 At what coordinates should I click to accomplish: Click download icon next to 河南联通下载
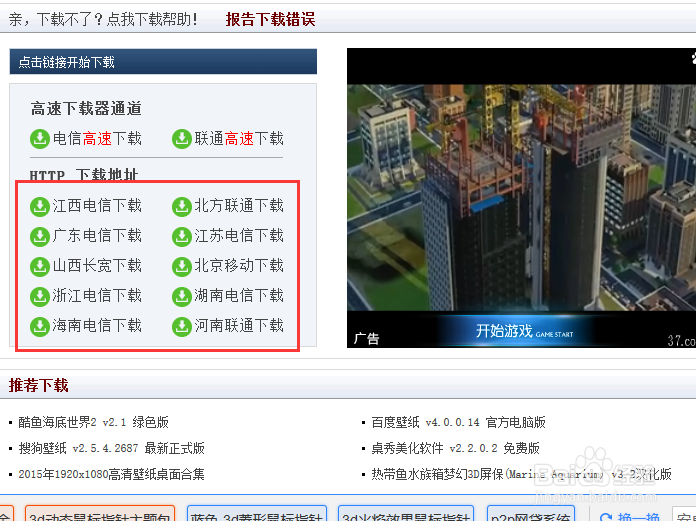[182, 327]
